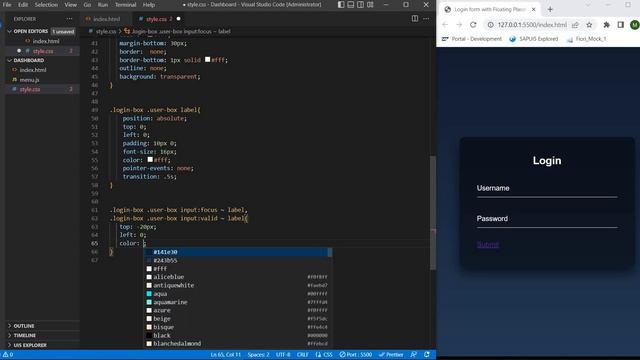The height and width of the screenshot is (360, 640).
Task: Click the errors and warnings status indicator
Action: [8, 355]
